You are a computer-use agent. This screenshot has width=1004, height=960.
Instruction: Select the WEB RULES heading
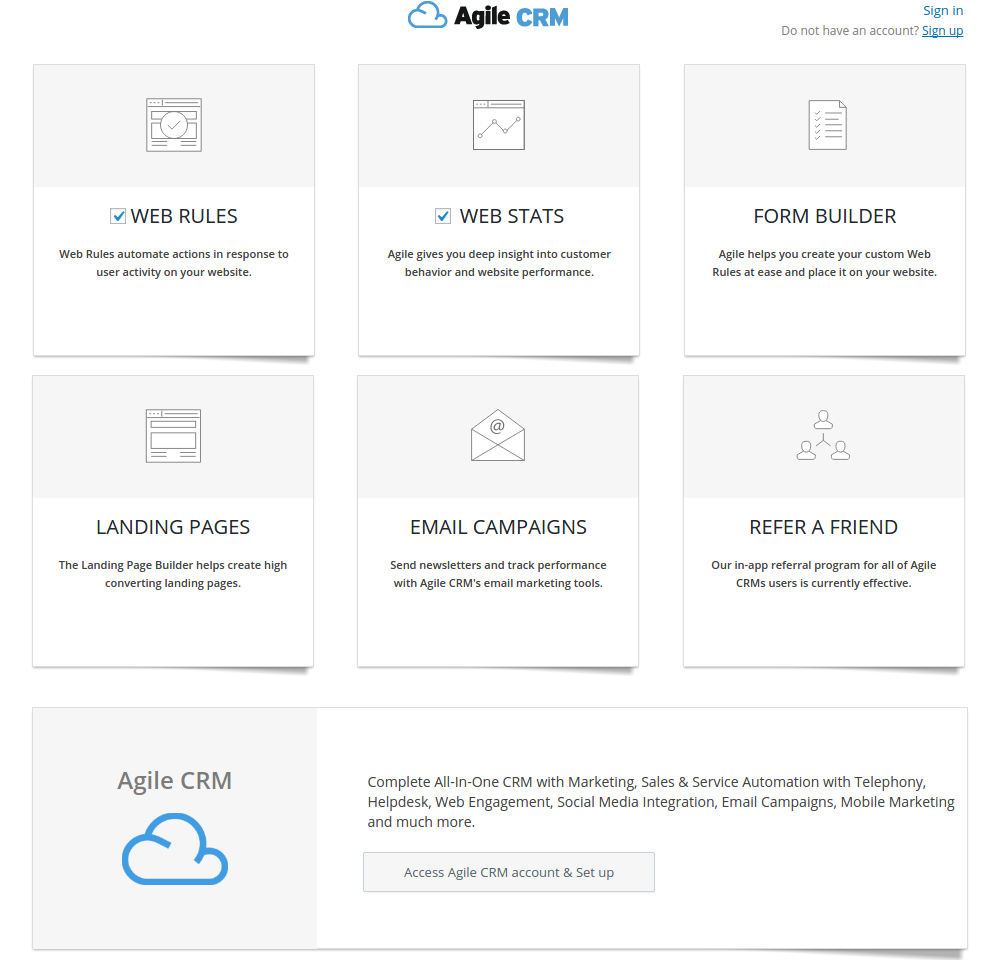click(x=184, y=216)
